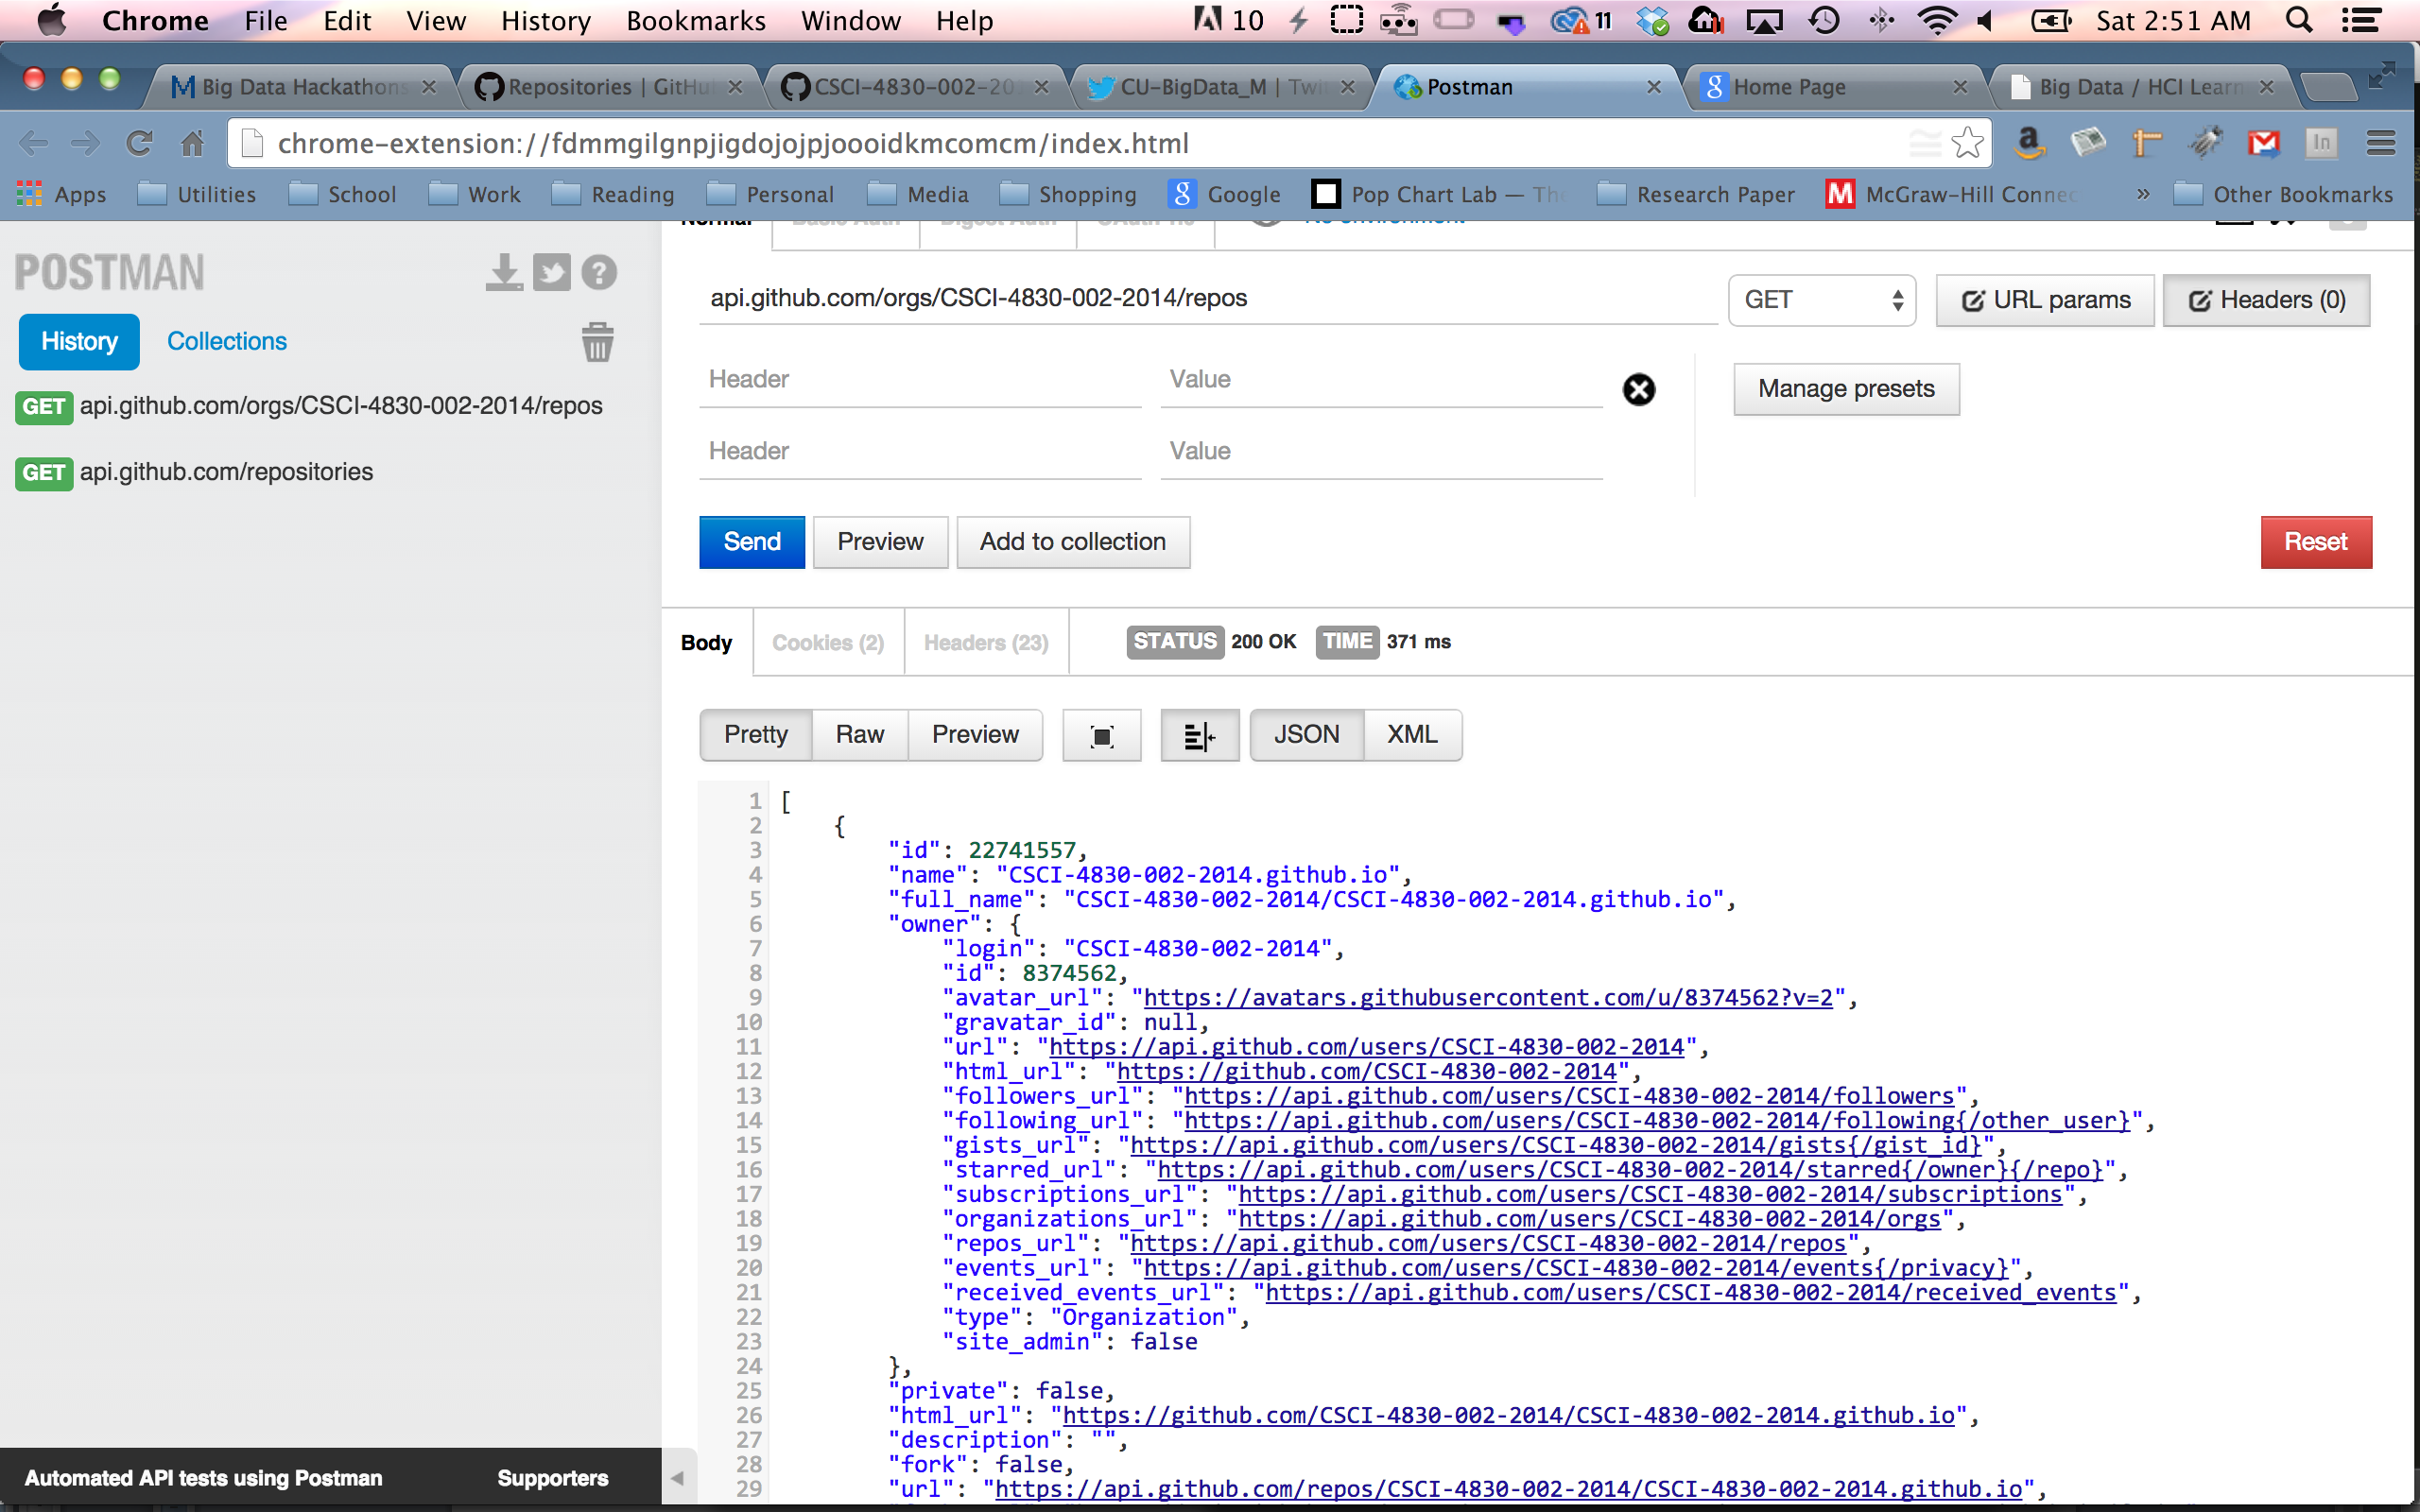Click the Twitter icon in Postman sidebar
Viewport: 2420px width, 1512px height.
551,272
